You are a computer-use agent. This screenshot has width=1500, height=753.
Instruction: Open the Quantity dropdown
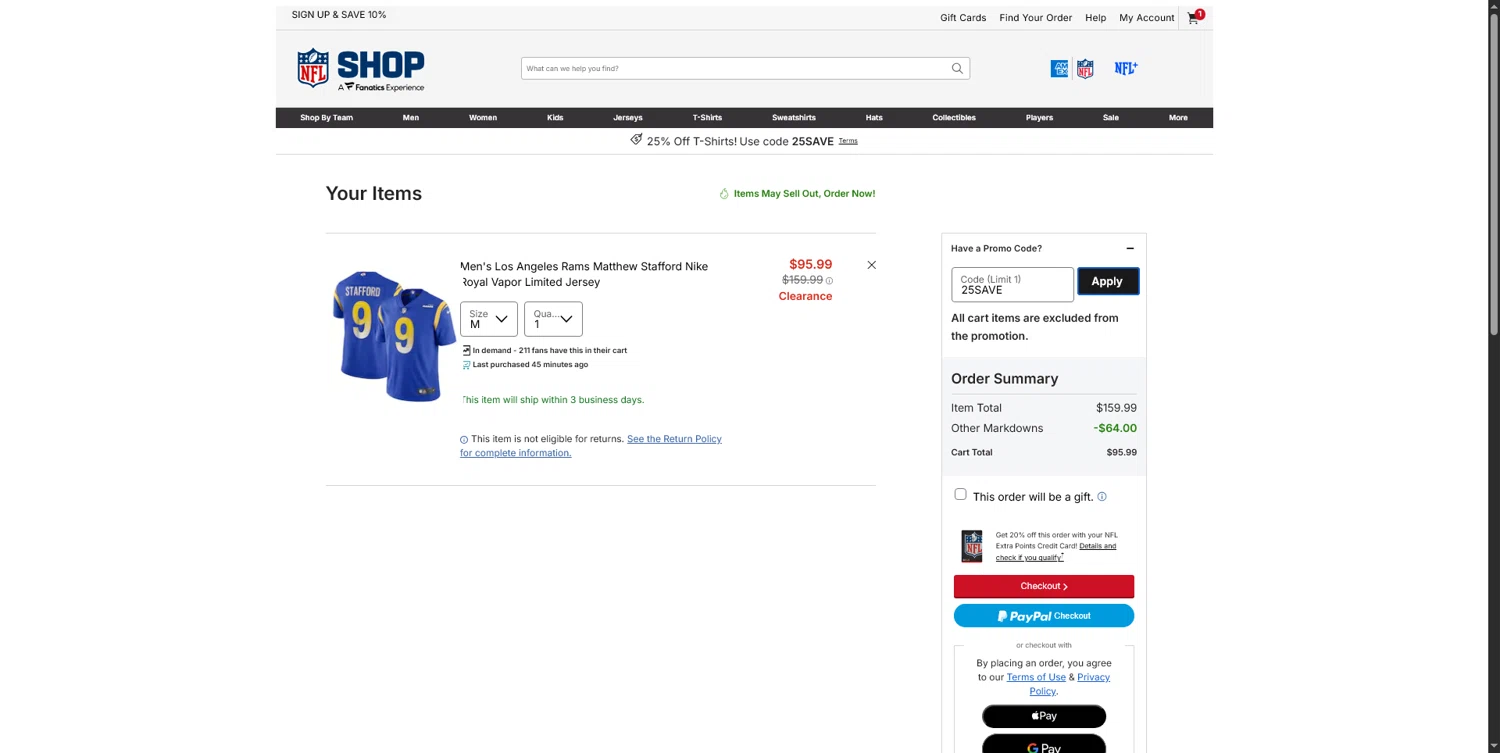tap(553, 319)
